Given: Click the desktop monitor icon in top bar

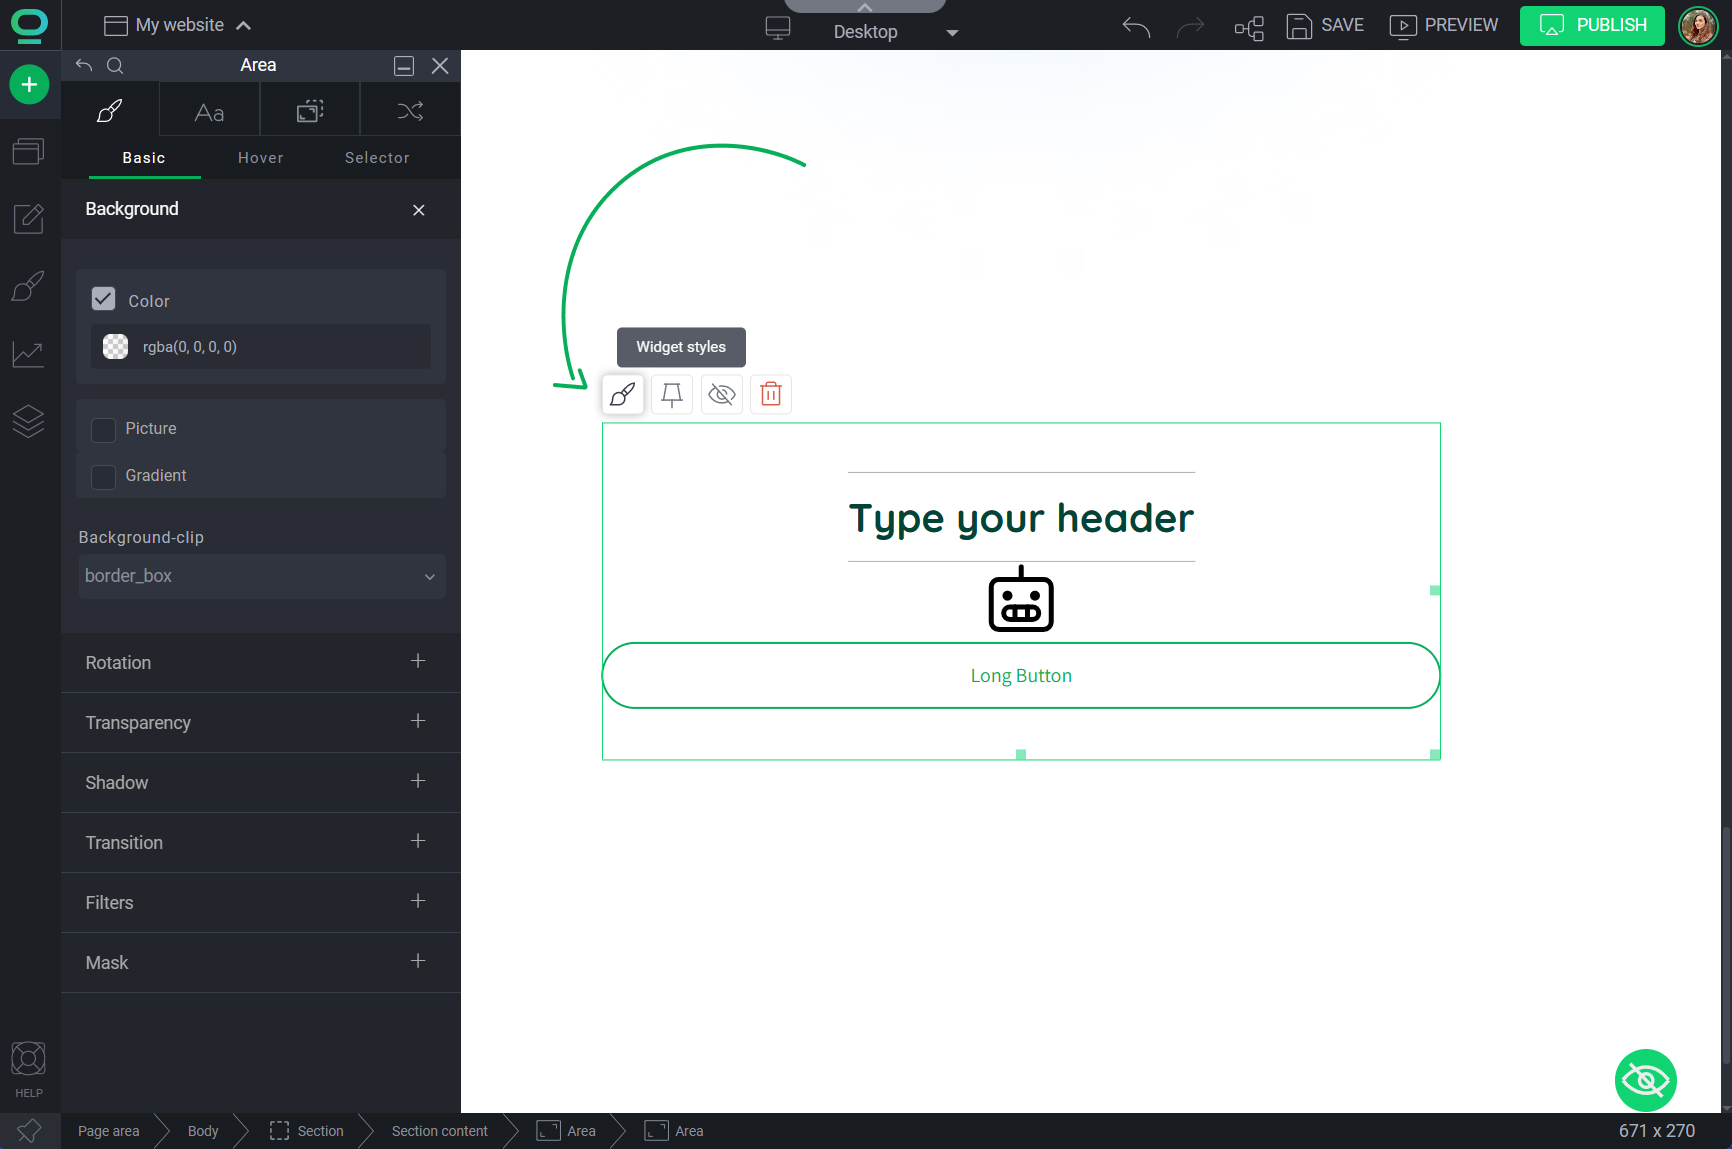Looking at the screenshot, I should coord(778,28).
